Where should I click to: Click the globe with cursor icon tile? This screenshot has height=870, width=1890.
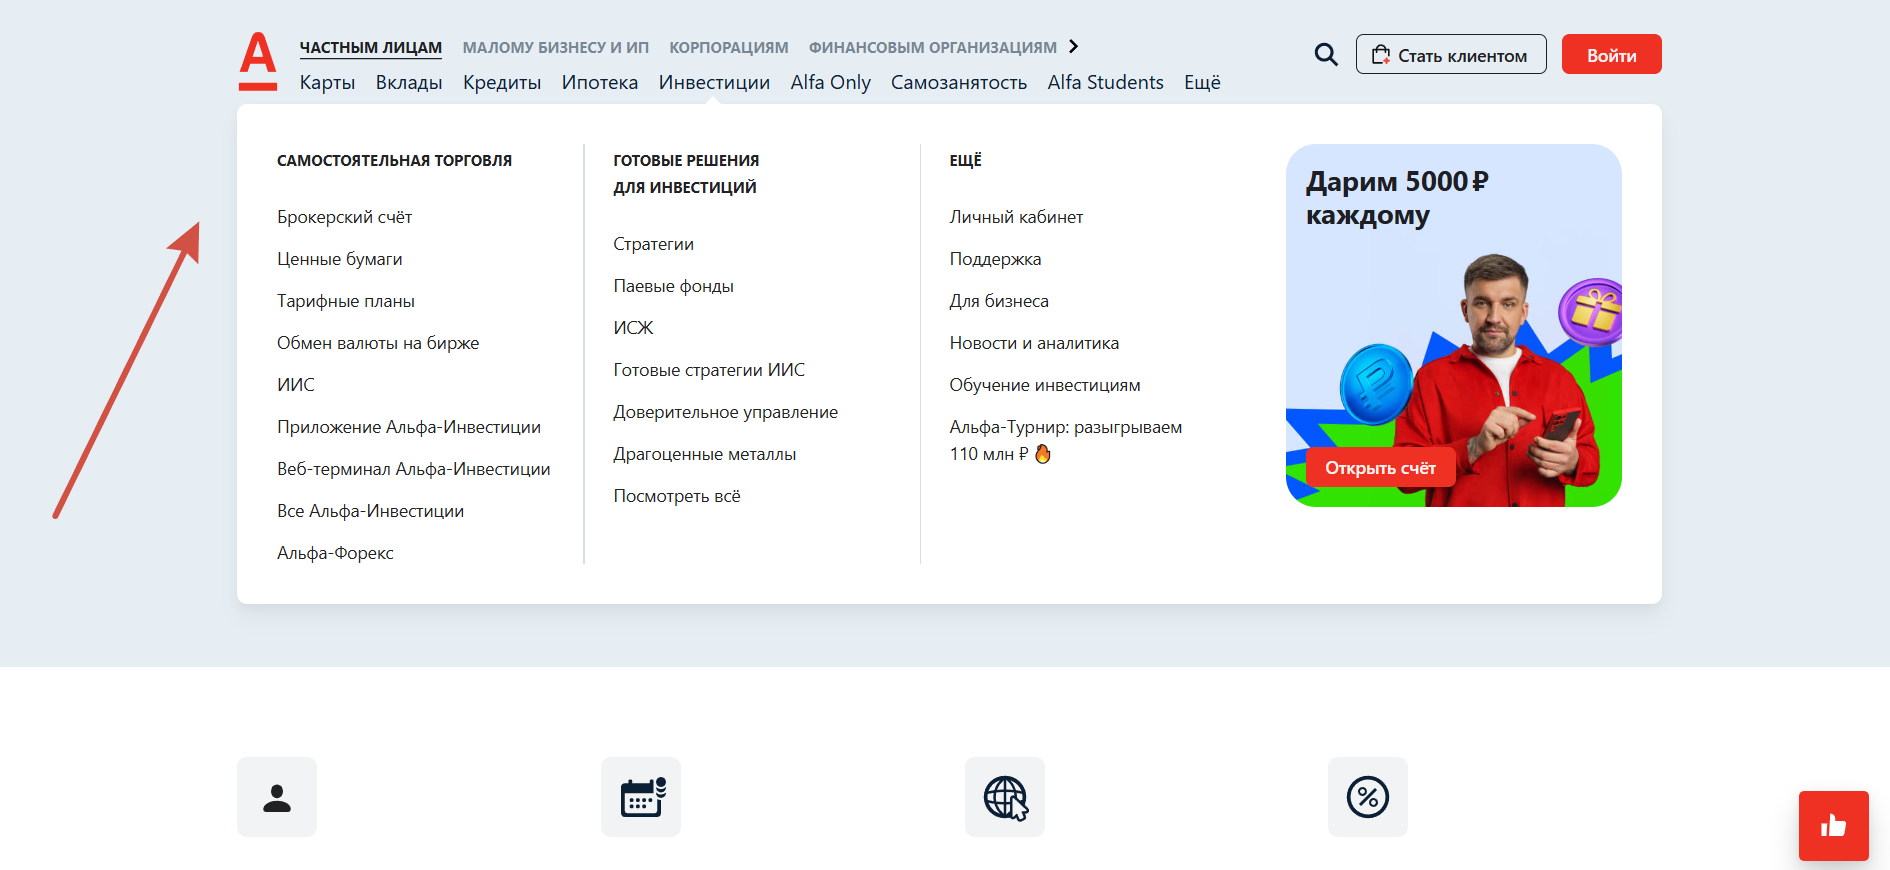tap(1005, 797)
